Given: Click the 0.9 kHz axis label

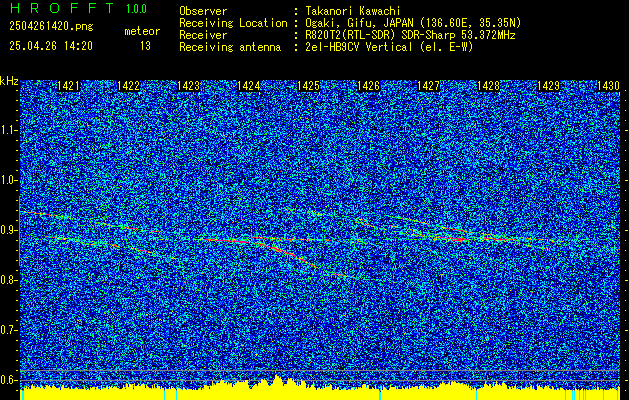Looking at the screenshot, I should tap(7, 230).
